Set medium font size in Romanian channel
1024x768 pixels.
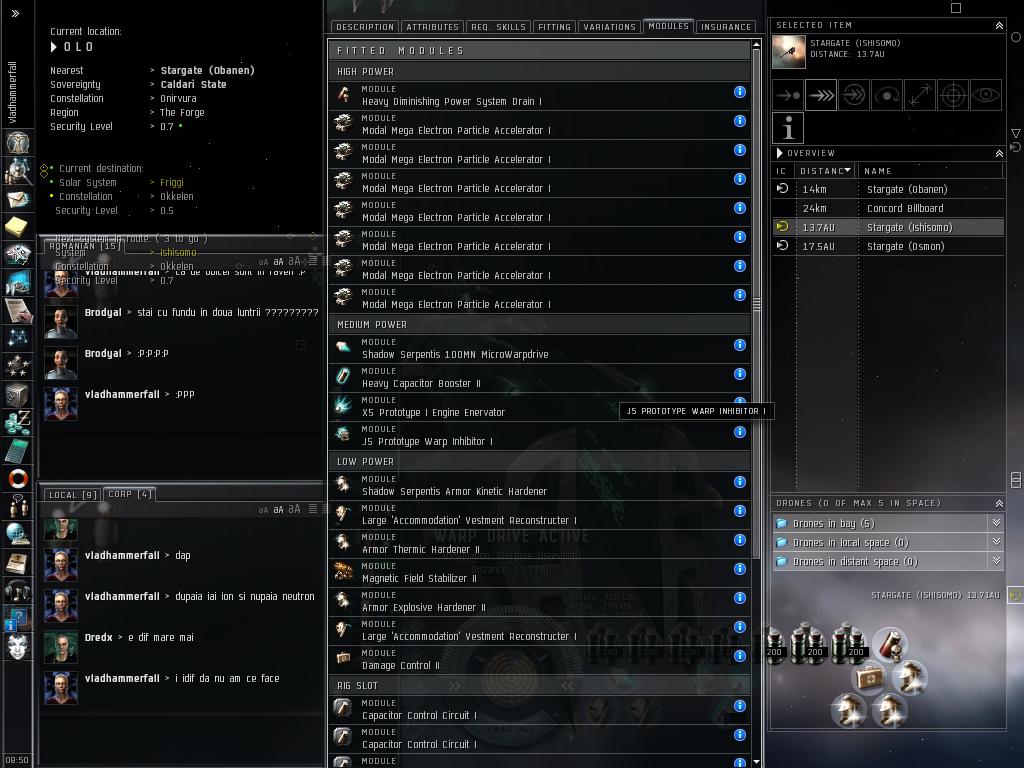(279, 262)
